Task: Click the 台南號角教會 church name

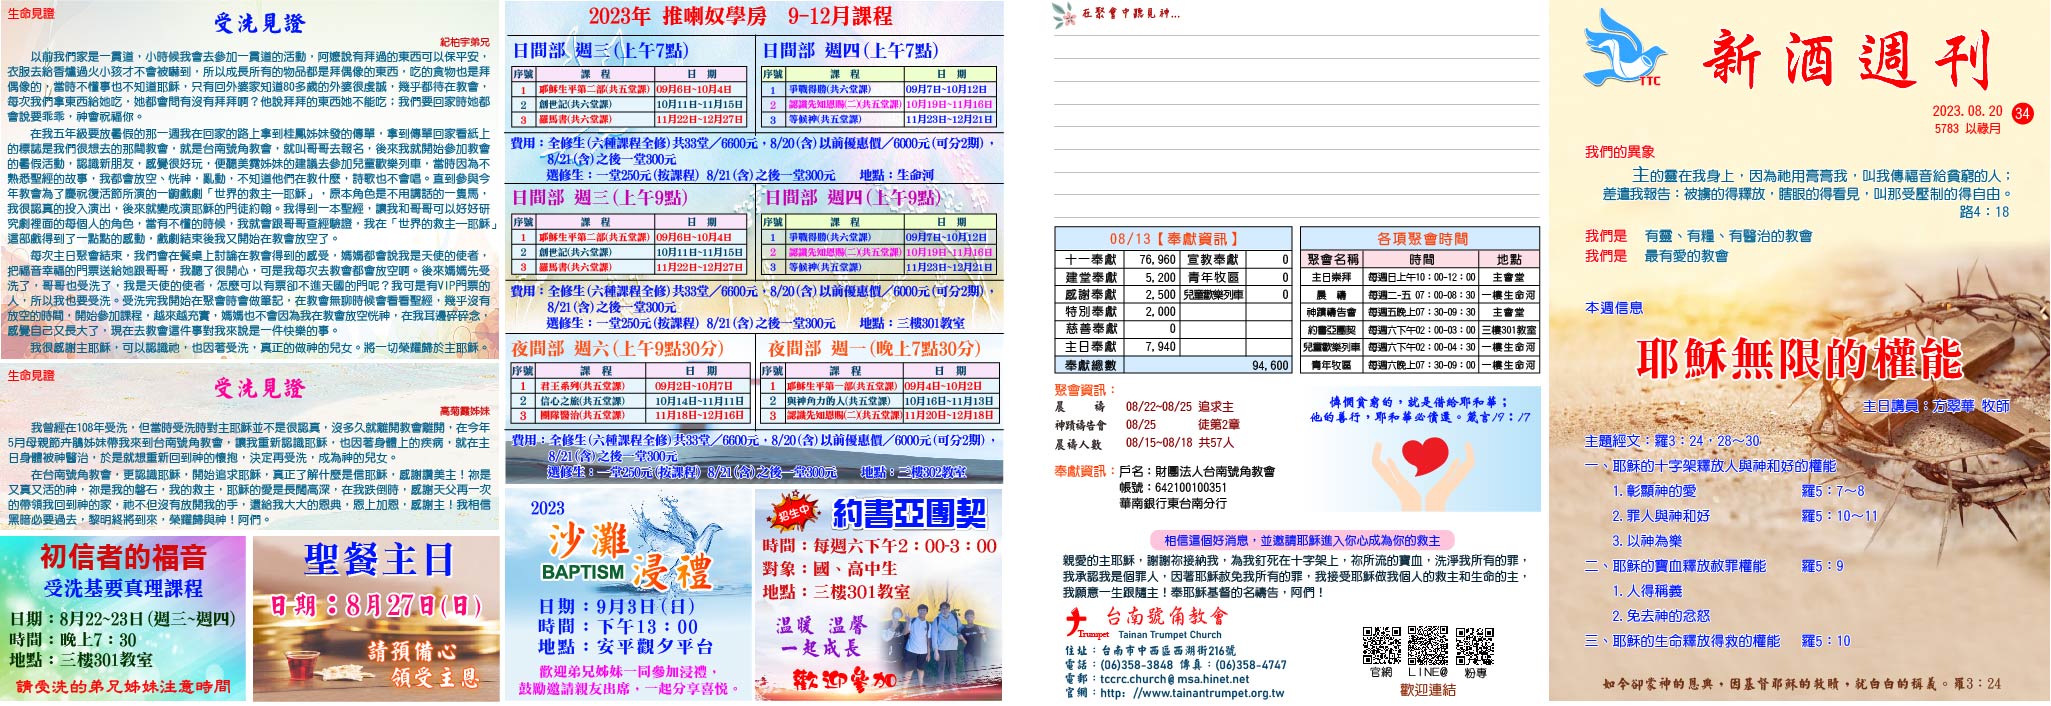Action: tap(1166, 616)
